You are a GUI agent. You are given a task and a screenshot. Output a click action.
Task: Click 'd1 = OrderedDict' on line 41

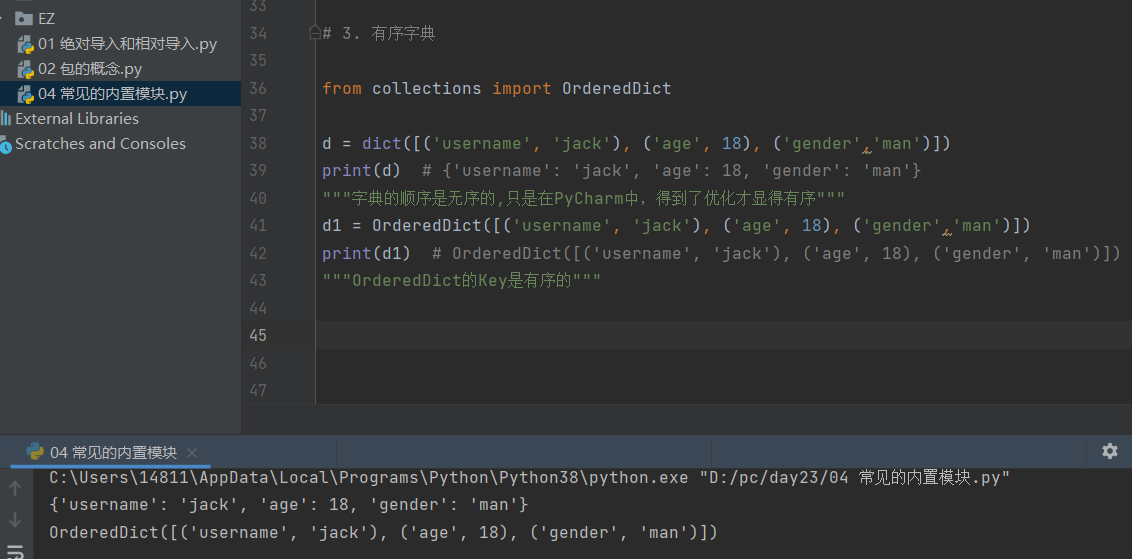(x=402, y=226)
